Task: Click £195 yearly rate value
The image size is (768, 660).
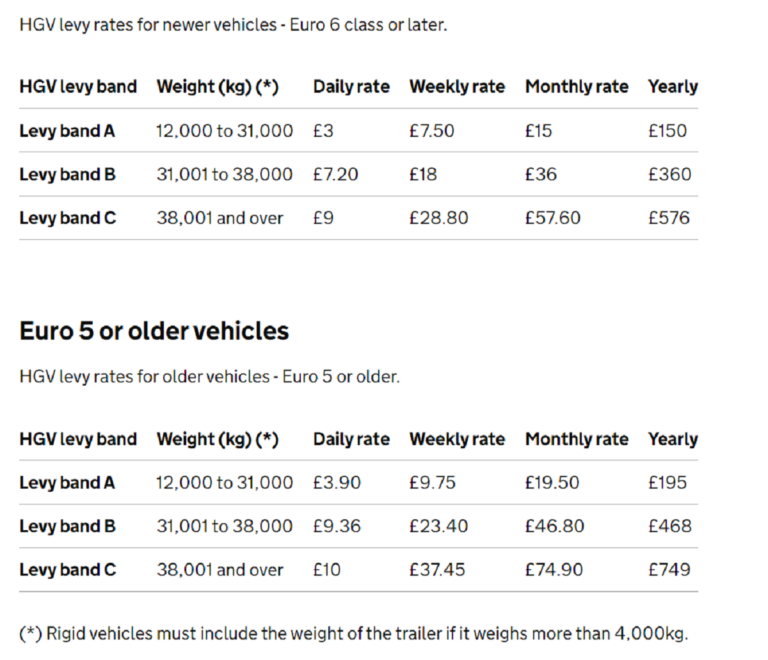Action: point(667,483)
